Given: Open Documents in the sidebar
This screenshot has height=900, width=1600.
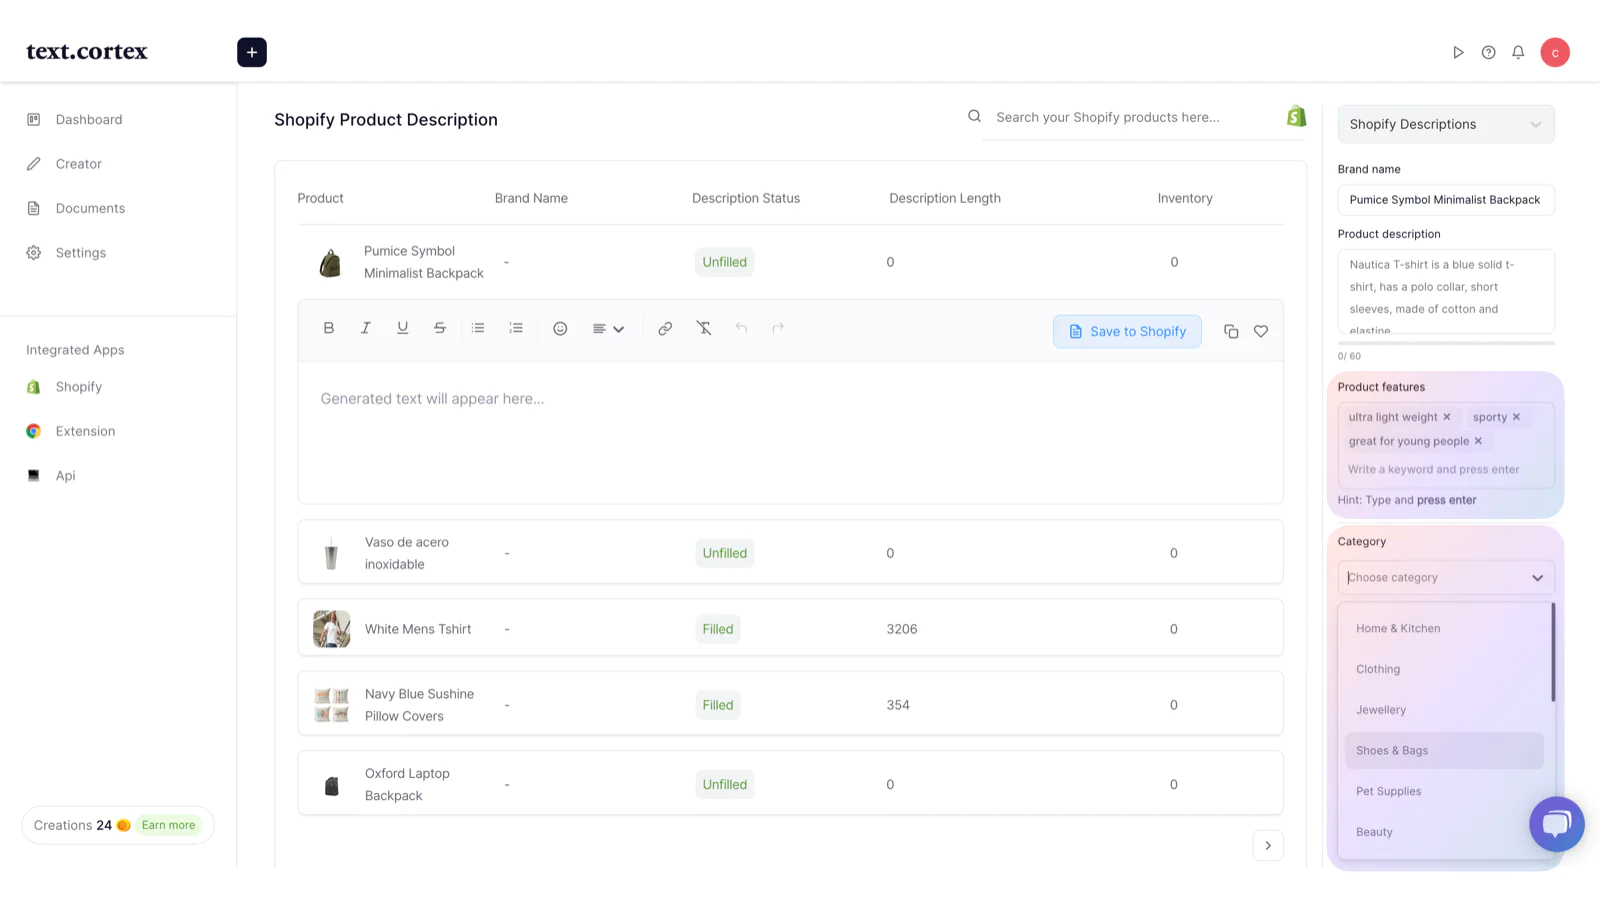Looking at the screenshot, I should click(90, 209).
